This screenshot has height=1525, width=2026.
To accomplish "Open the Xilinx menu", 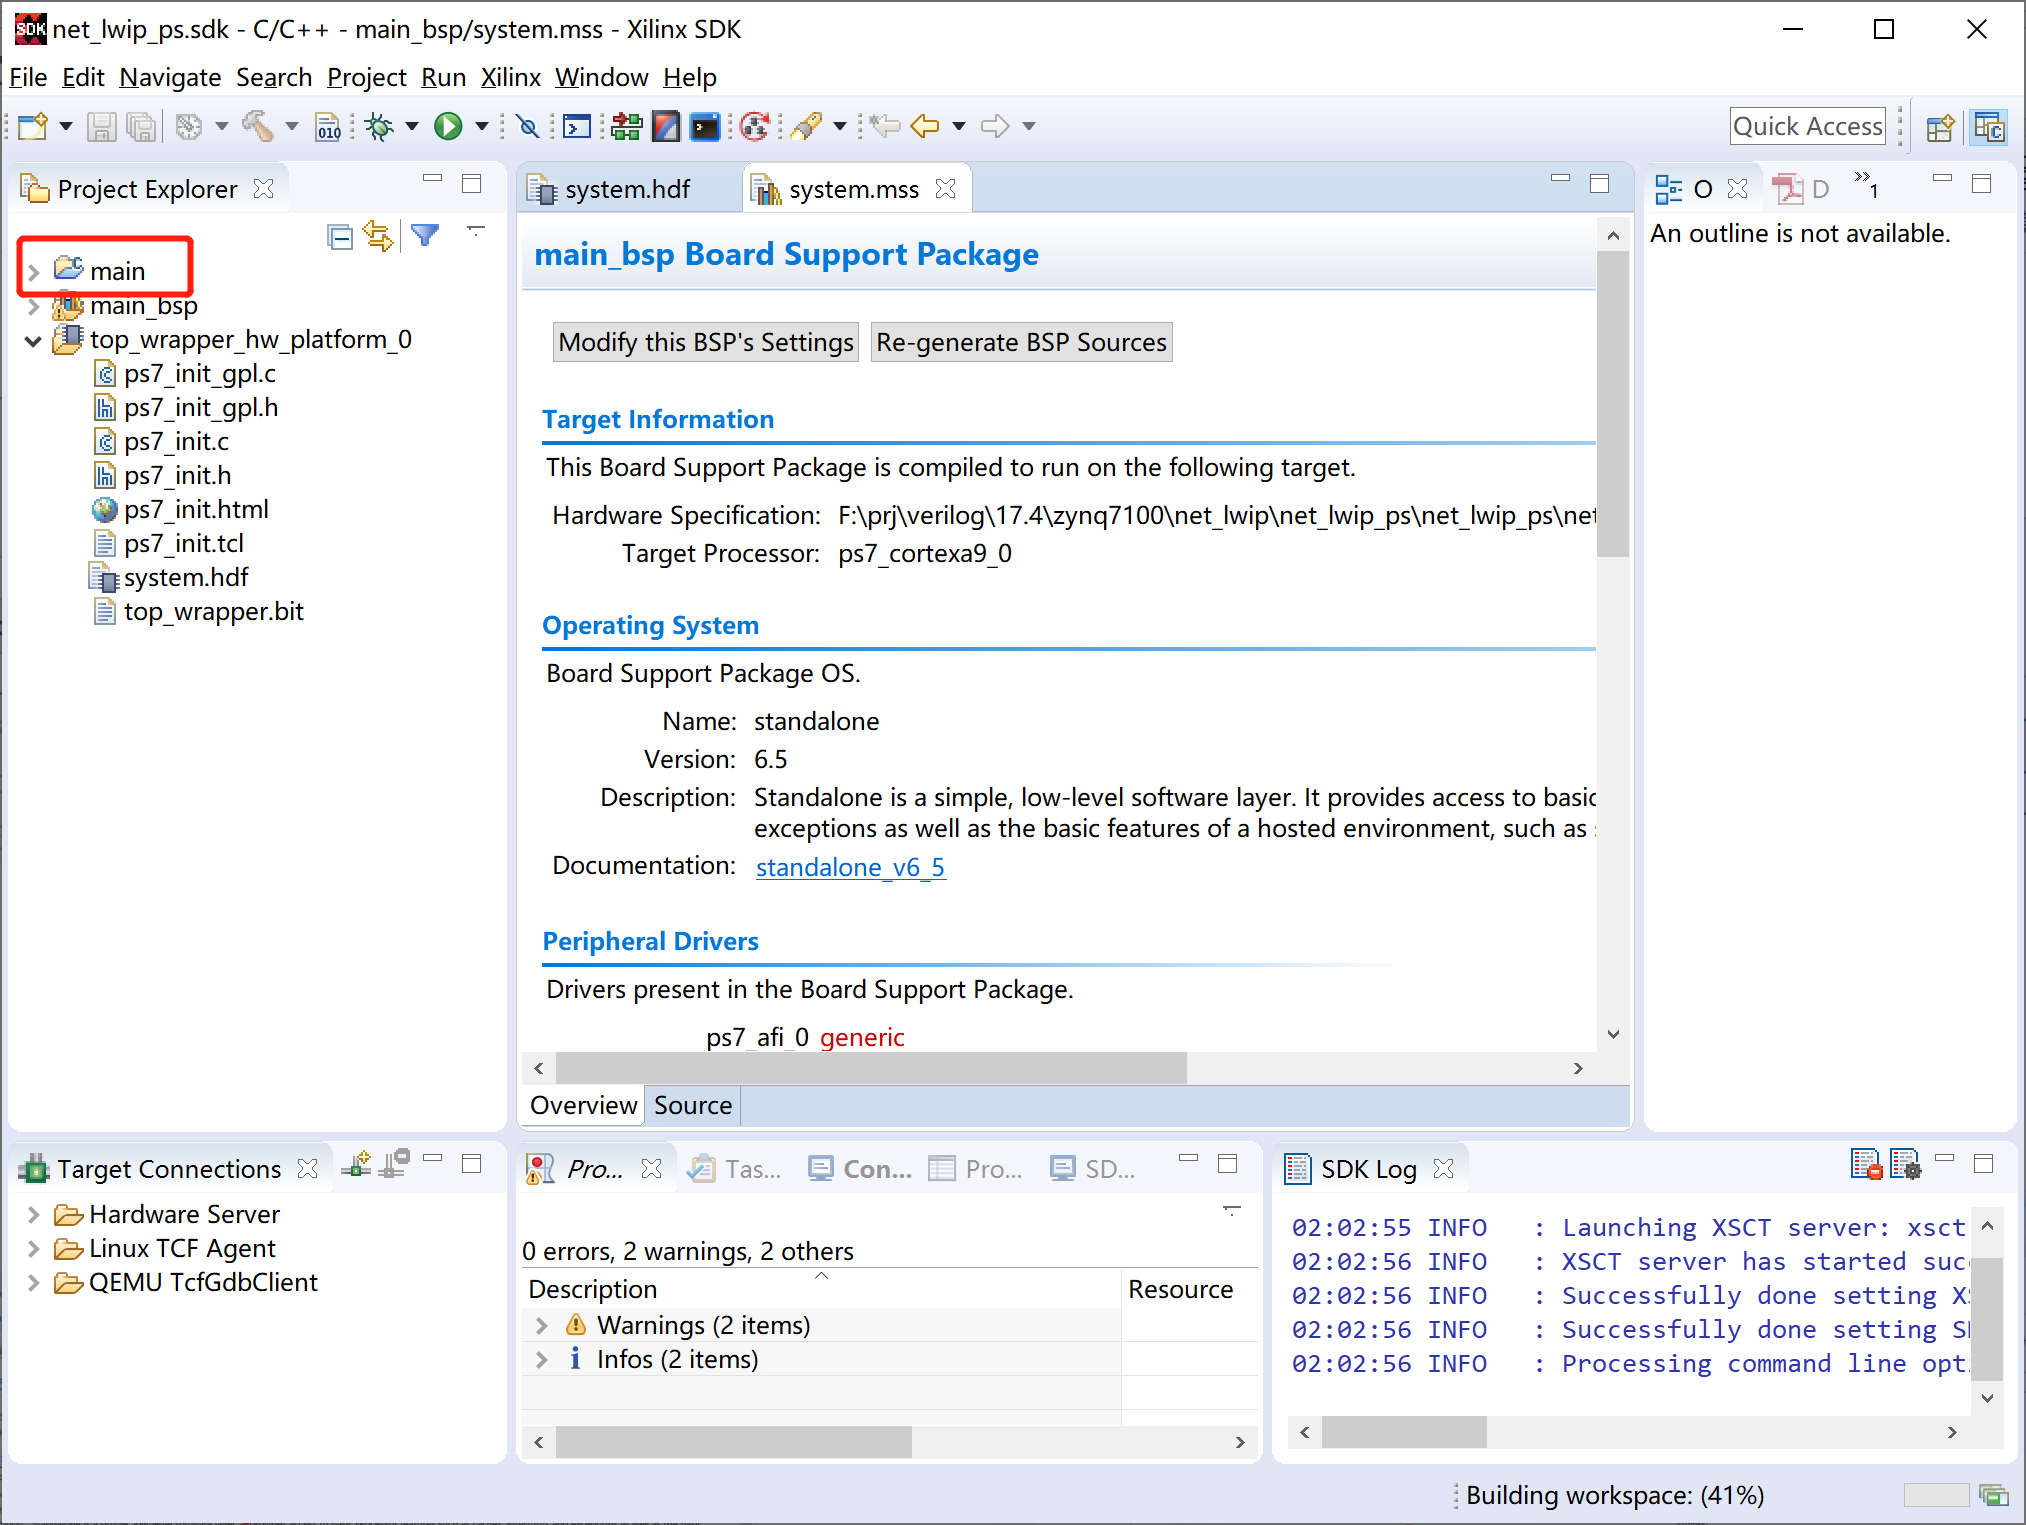I will tap(510, 78).
